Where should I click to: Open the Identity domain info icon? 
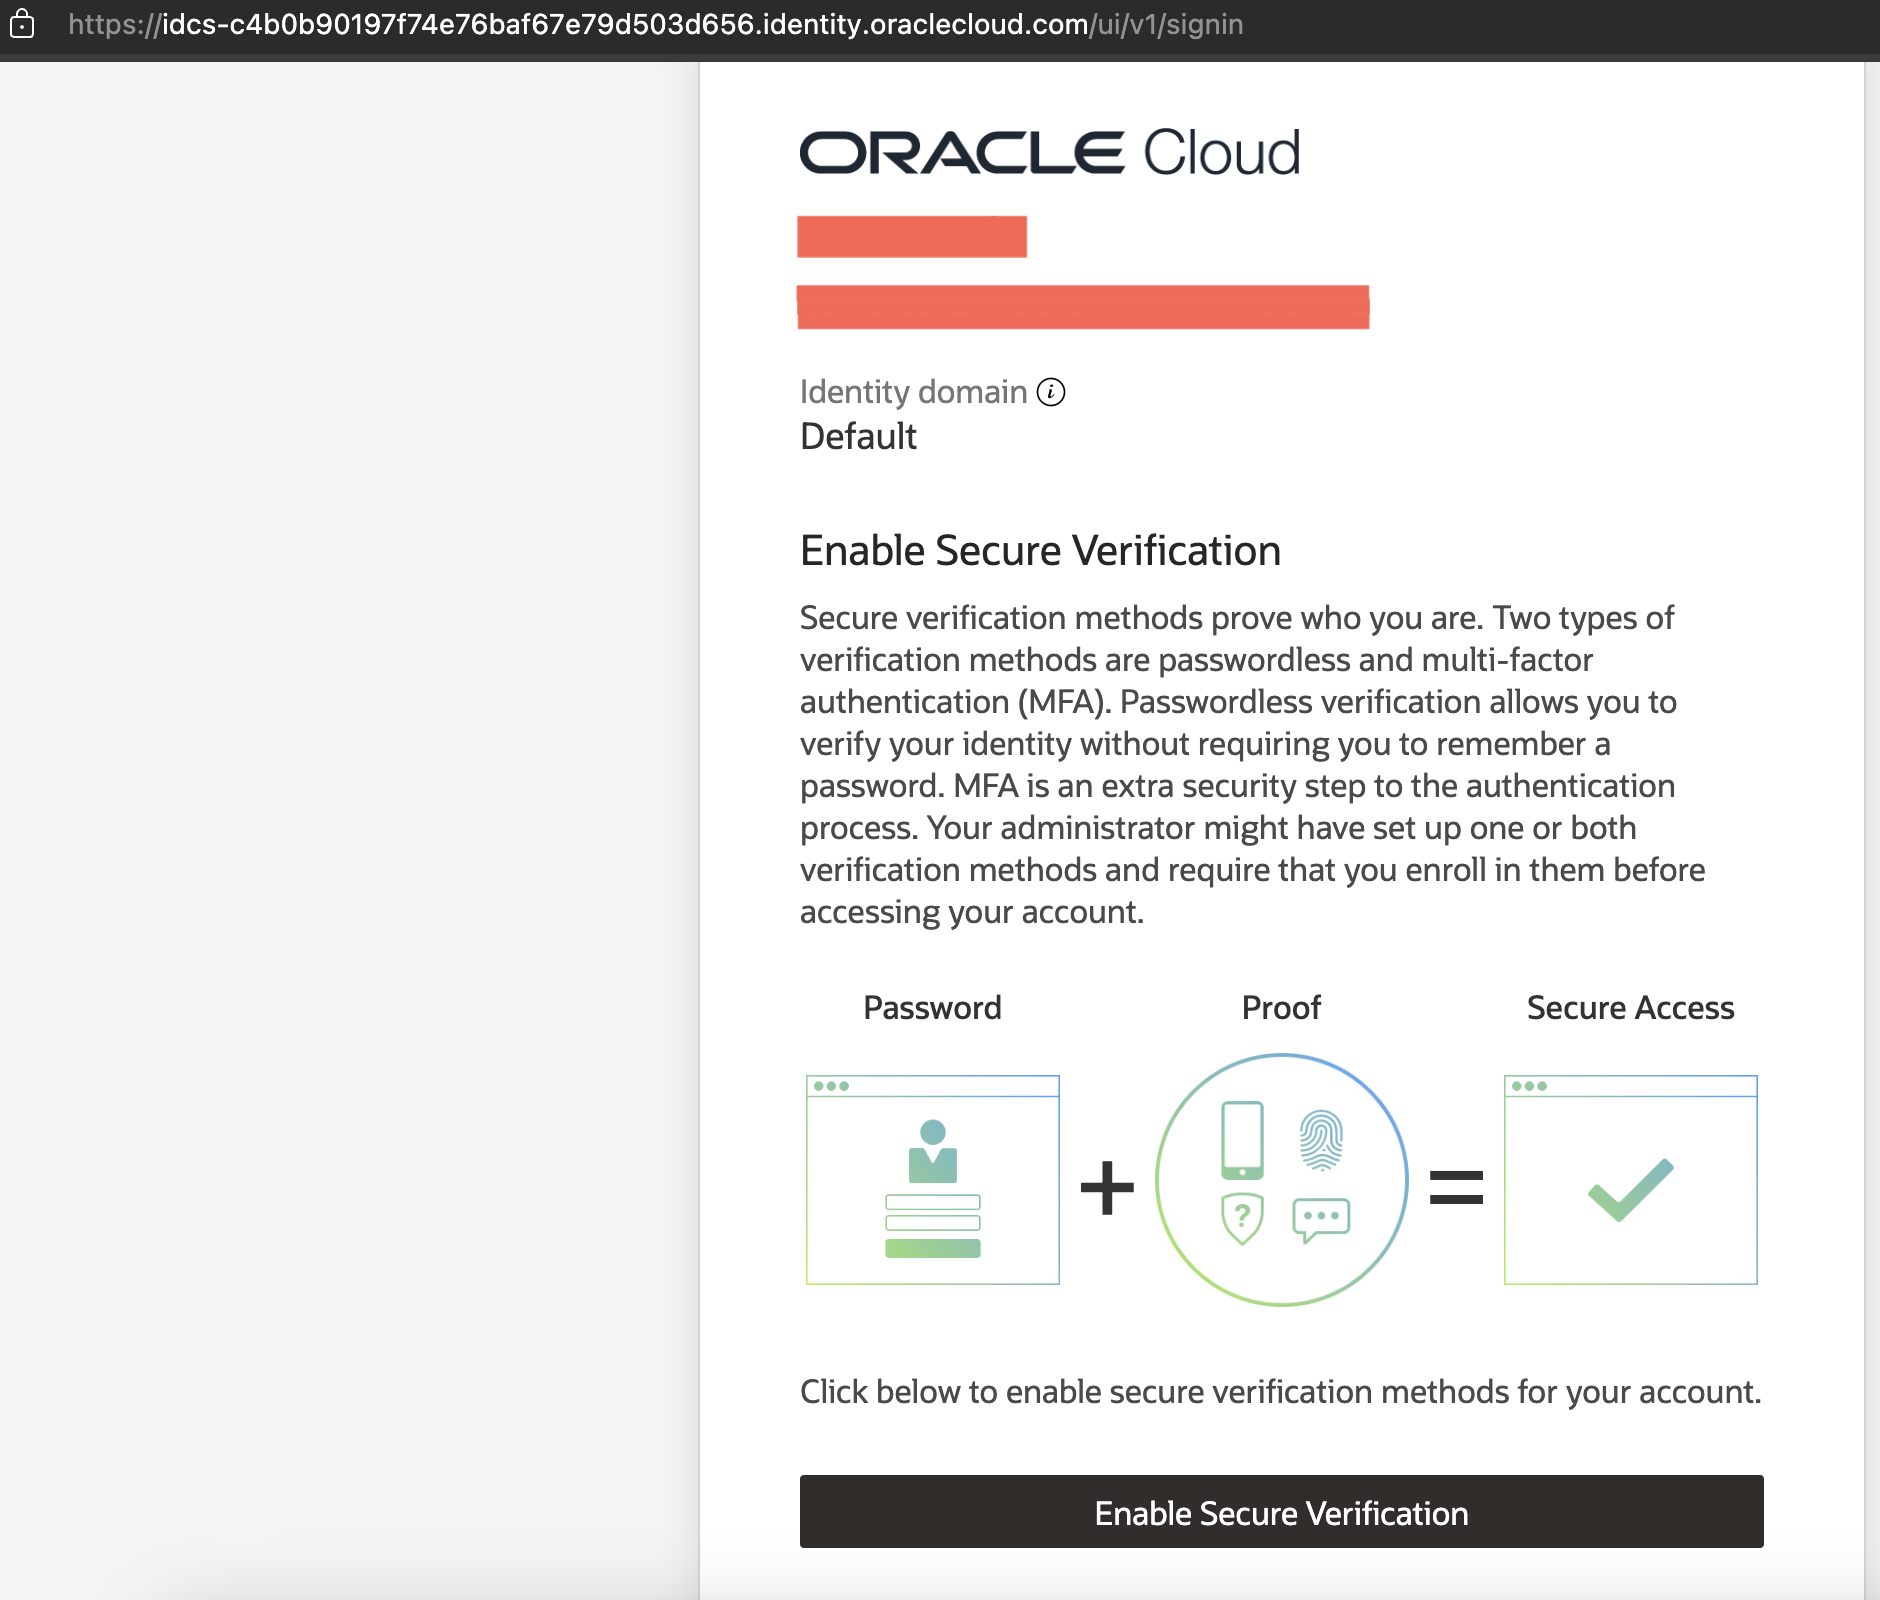tap(1051, 392)
